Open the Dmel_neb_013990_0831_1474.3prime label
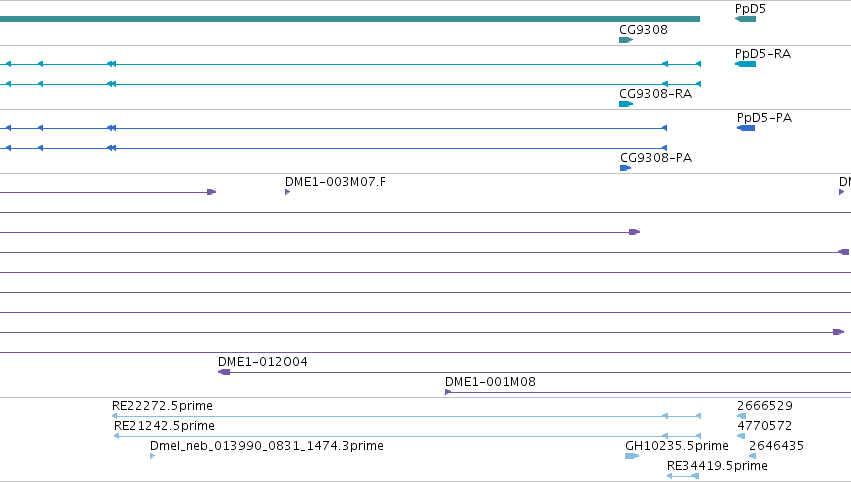Screen dimensions: 851x482 pos(266,446)
